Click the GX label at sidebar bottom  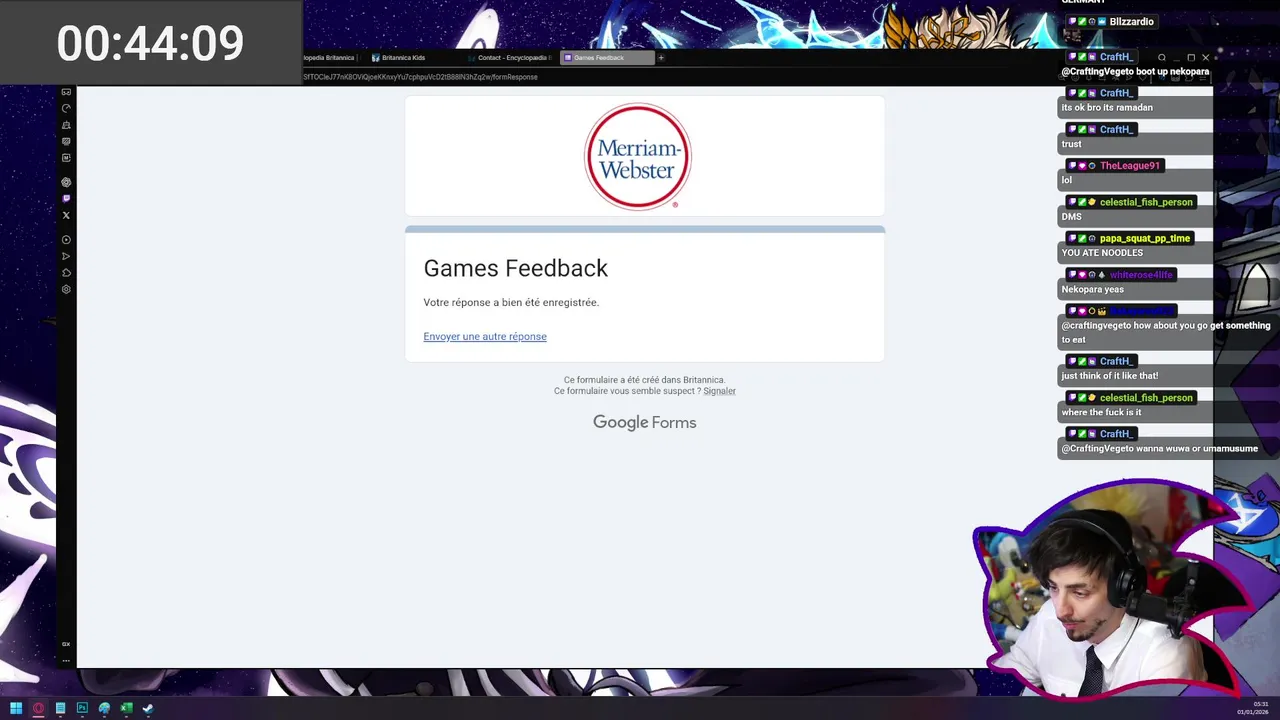[x=66, y=644]
